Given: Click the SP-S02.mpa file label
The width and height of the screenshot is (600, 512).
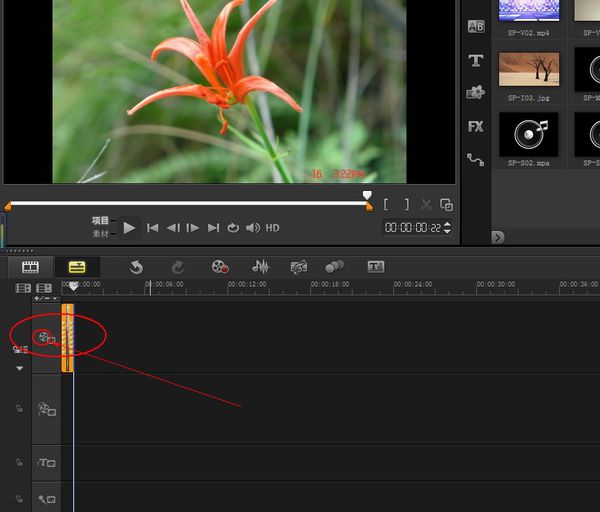Looking at the screenshot, I should 528,163.
